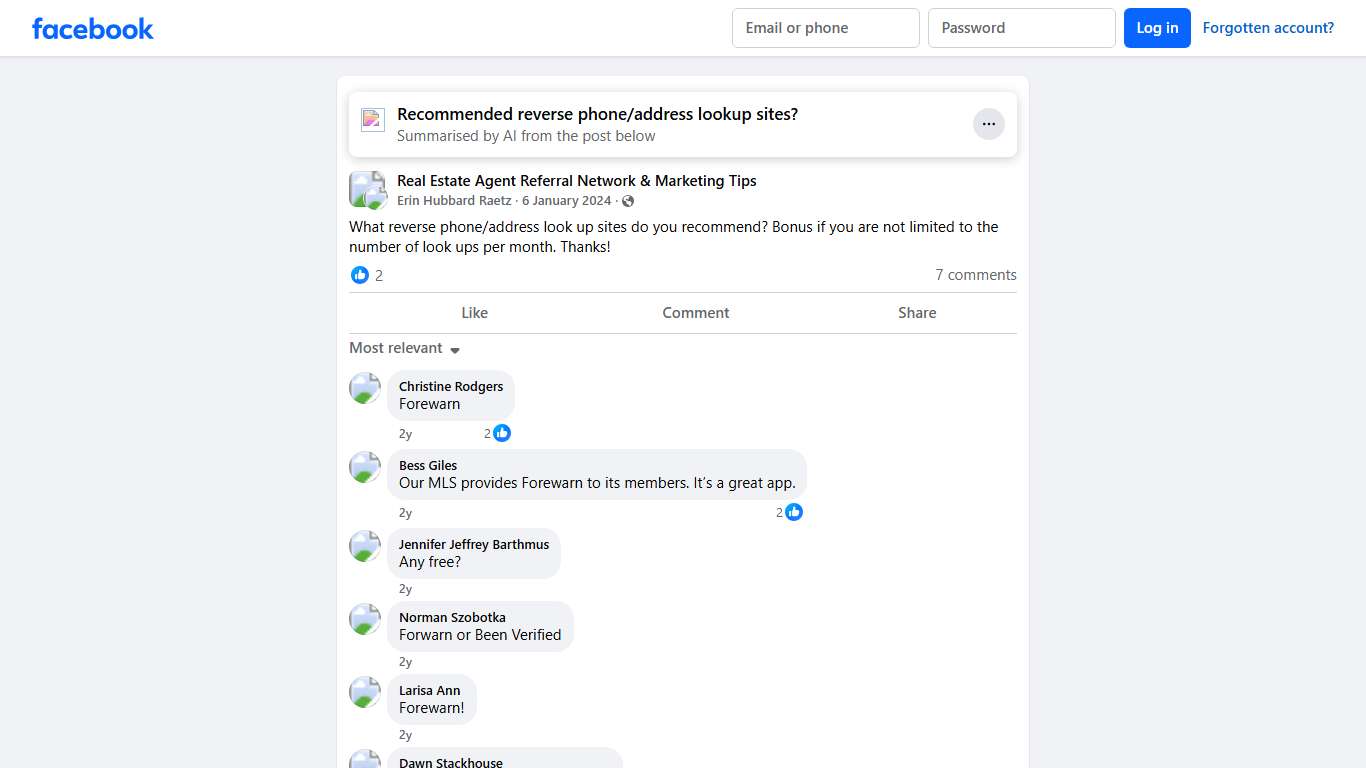Viewport: 1366px width, 768px height.
Task: Click the Email or phone input field
Action: (825, 28)
